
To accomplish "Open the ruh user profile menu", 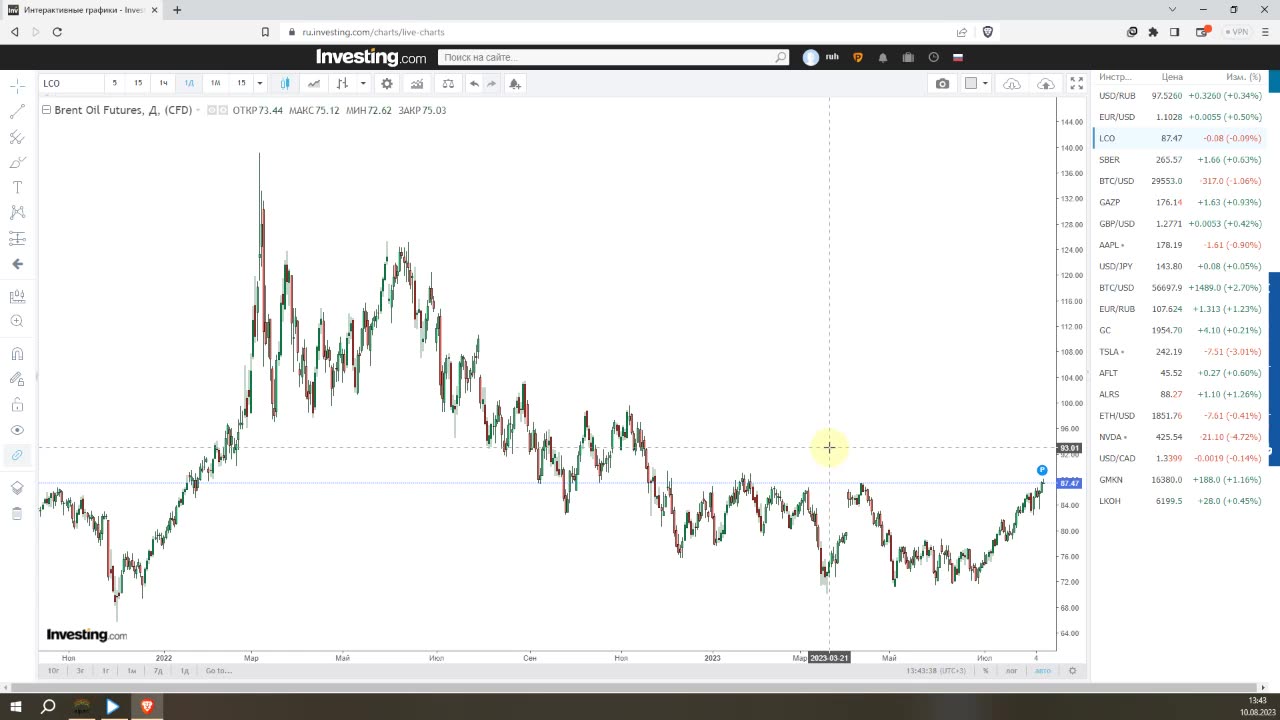I will (x=821, y=57).
